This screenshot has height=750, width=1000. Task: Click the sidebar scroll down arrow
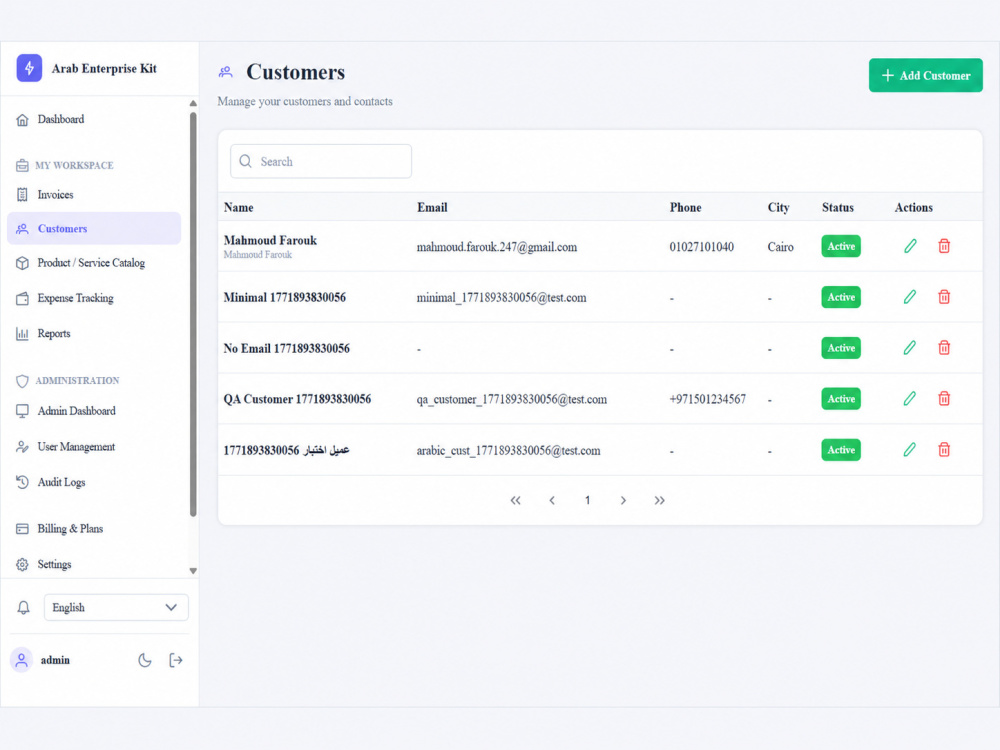pyautogui.click(x=193, y=571)
